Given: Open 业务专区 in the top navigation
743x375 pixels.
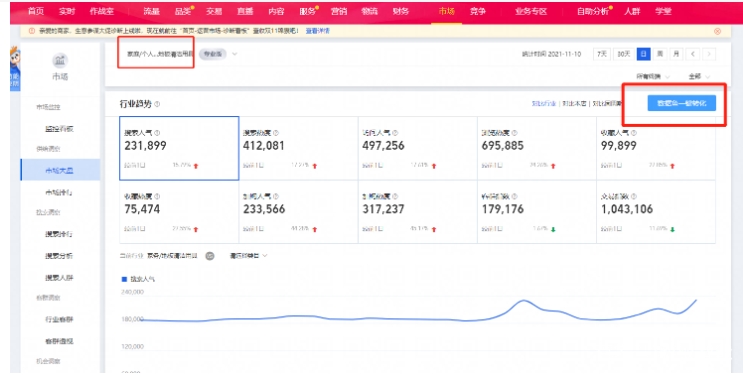Looking at the screenshot, I should pos(531,11).
